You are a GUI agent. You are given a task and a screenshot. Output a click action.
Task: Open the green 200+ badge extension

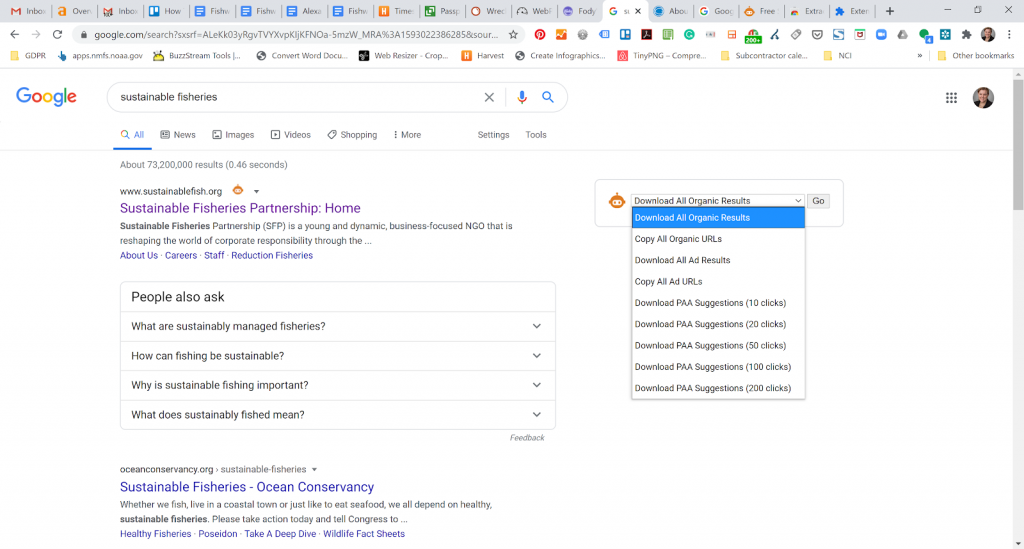(753, 35)
